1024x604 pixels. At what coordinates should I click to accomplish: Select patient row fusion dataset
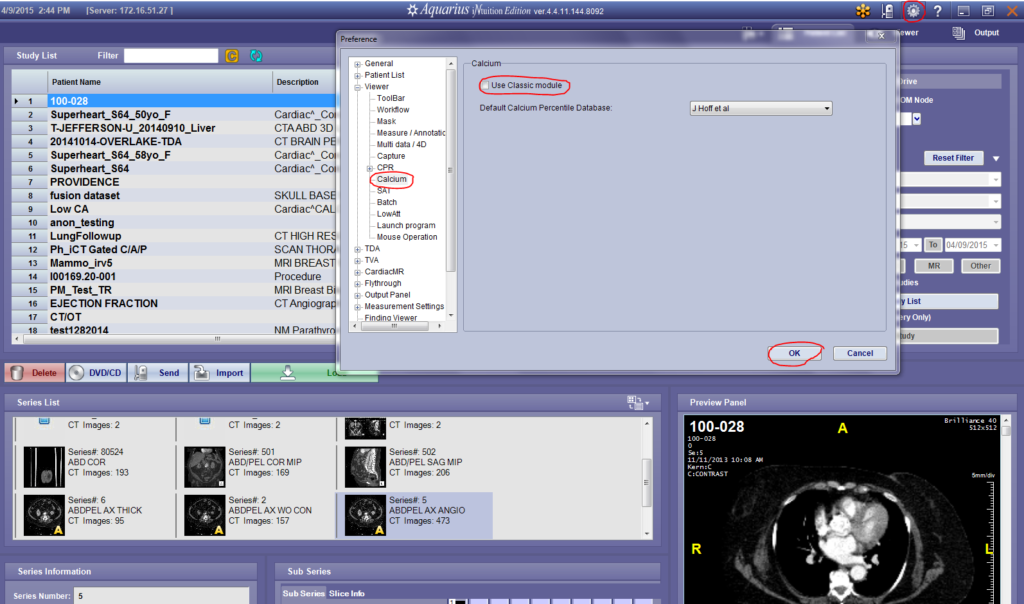pyautogui.click(x=175, y=196)
